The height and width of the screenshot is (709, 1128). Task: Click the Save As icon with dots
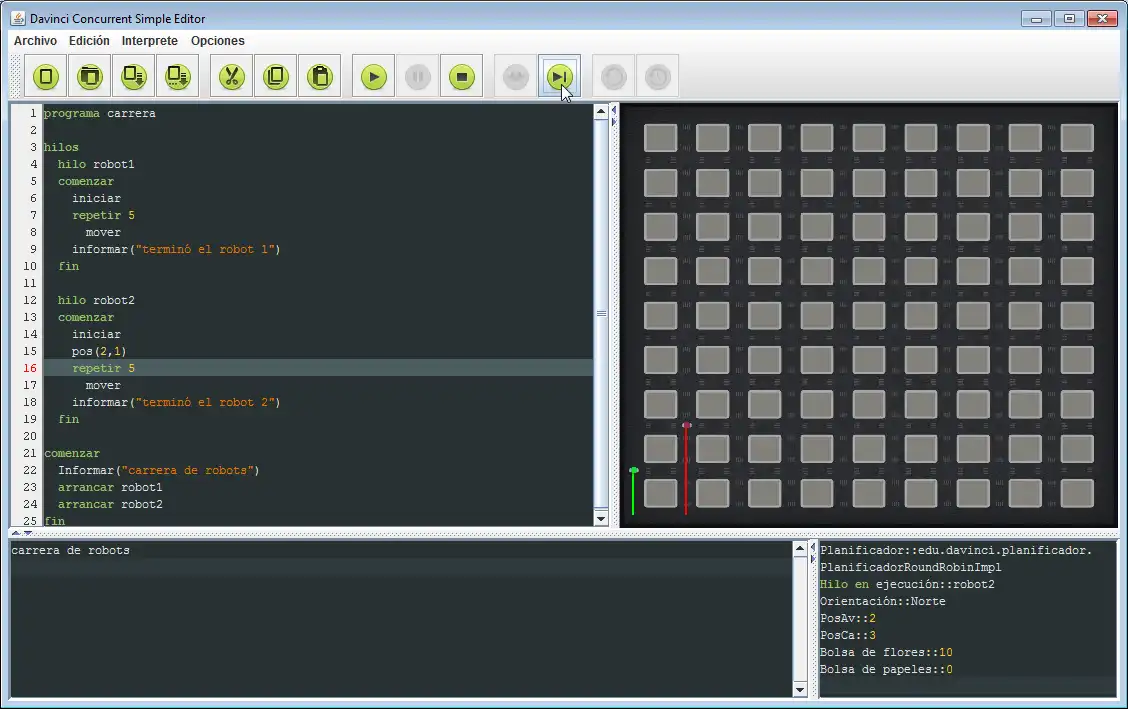[x=178, y=77]
